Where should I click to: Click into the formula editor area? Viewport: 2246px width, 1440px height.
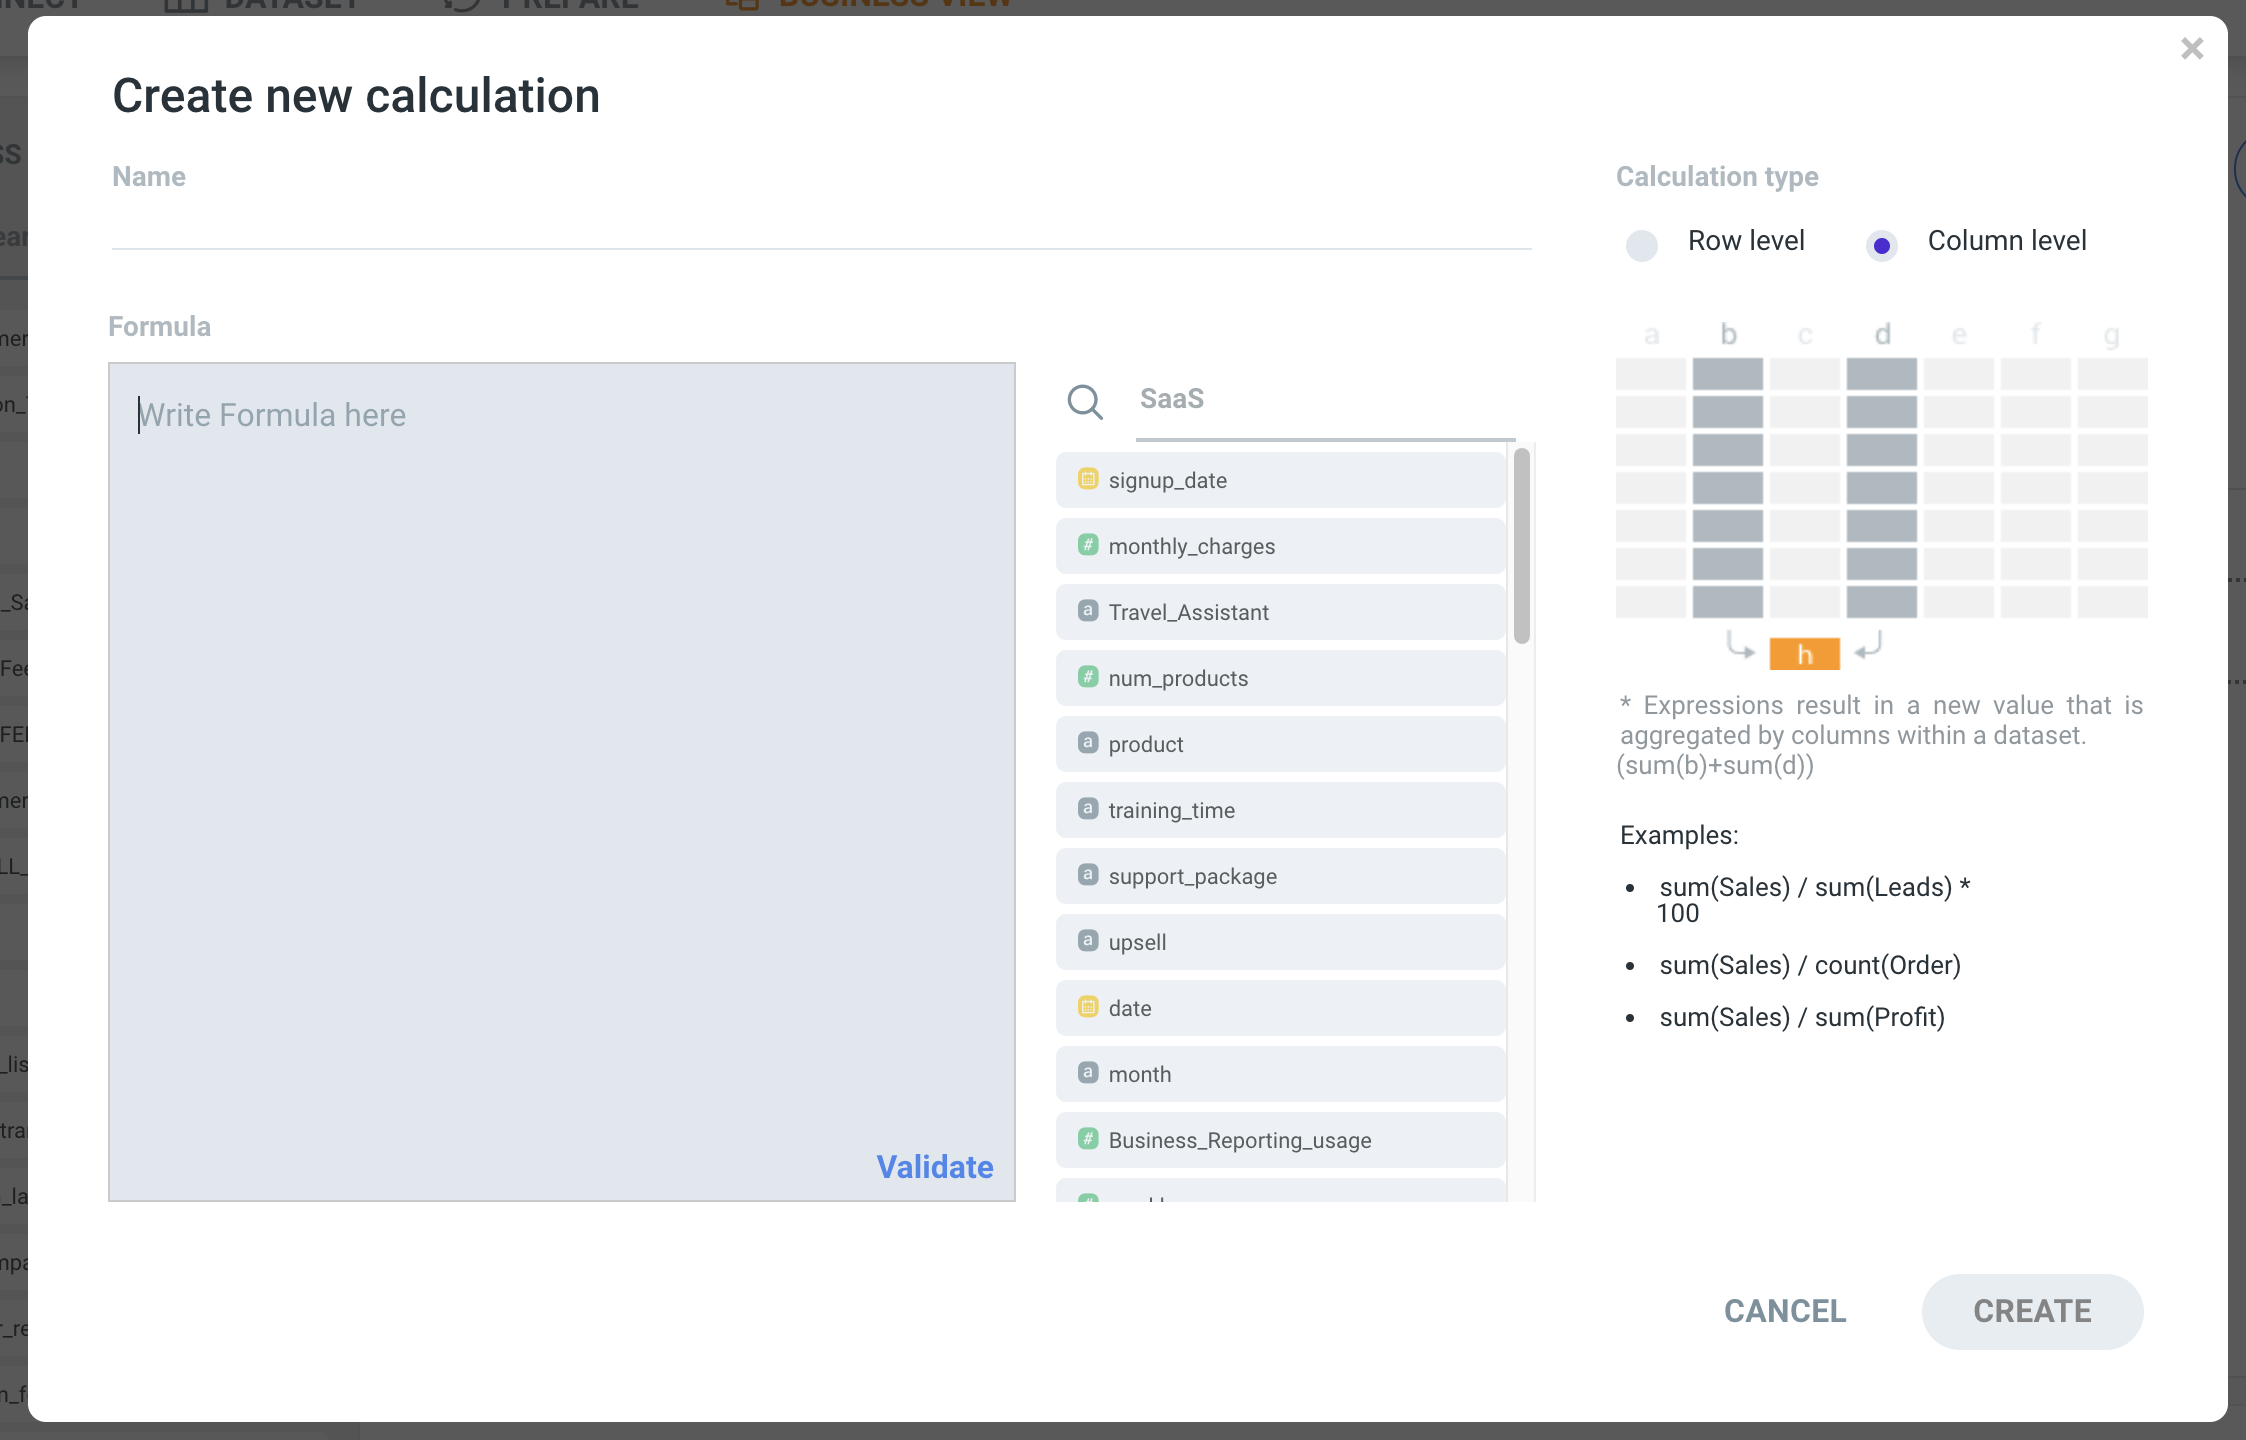(562, 782)
